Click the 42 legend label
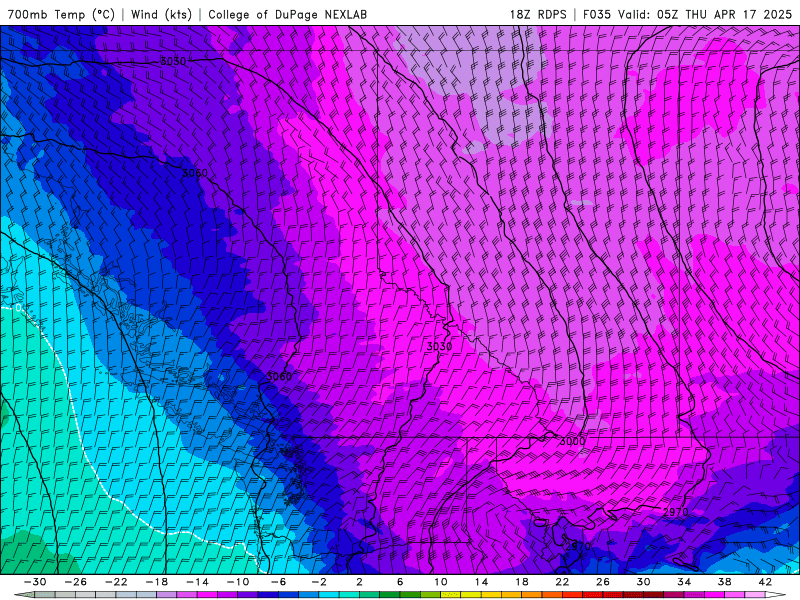This screenshot has height=600, width=800. point(765,582)
